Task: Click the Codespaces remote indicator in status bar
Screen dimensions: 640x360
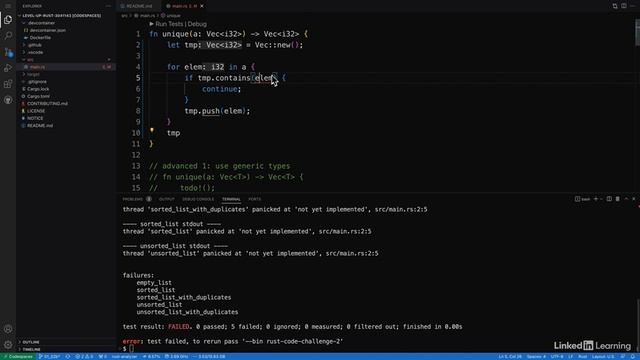Action: 18,356
